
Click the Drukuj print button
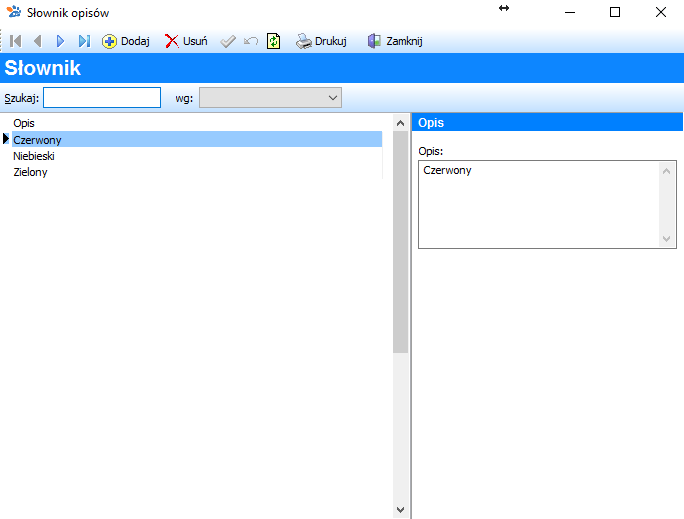point(321,41)
